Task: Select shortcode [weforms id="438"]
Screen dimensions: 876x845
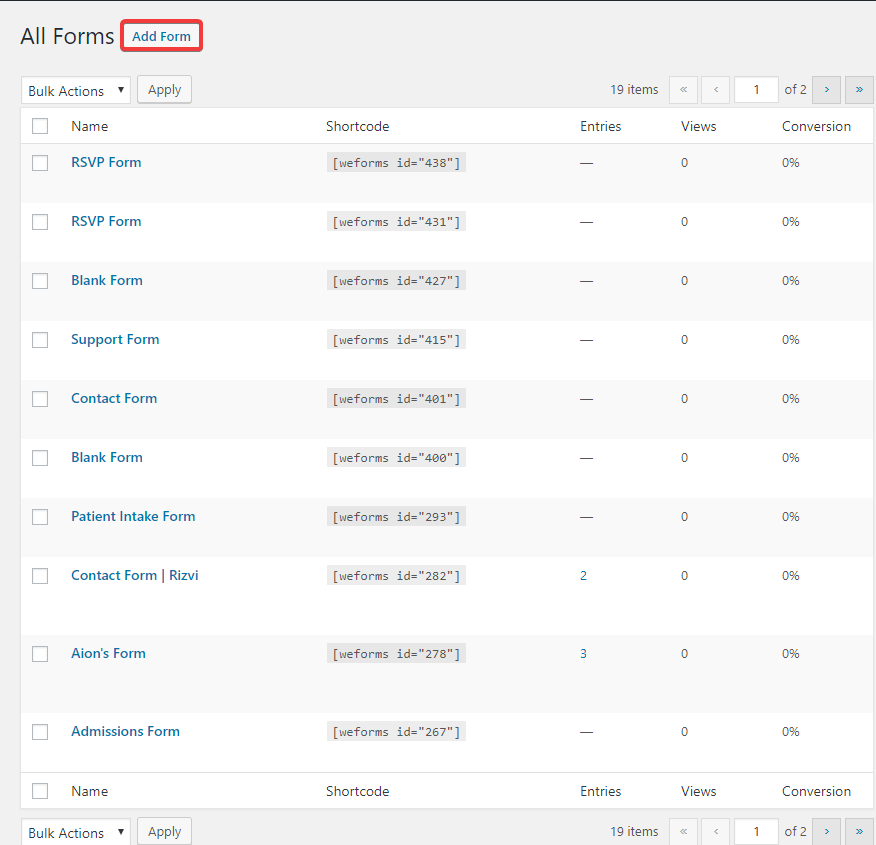Action: click(396, 163)
